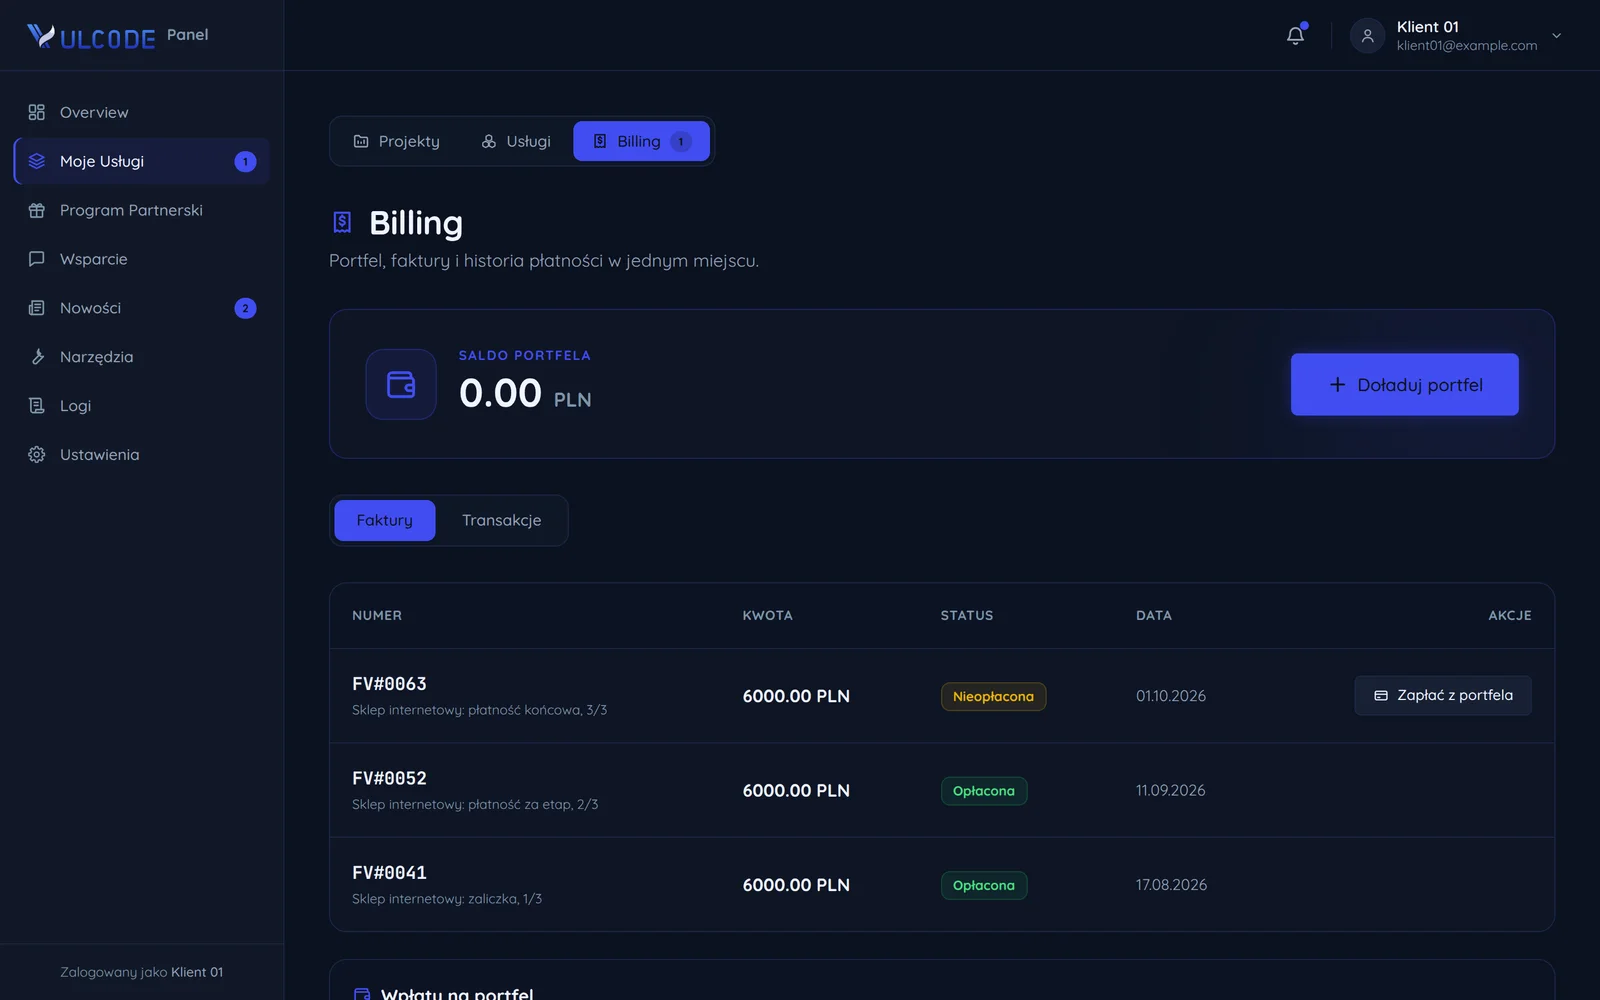1600x1000 pixels.
Task: Open the notifications bell
Action: 1295,35
